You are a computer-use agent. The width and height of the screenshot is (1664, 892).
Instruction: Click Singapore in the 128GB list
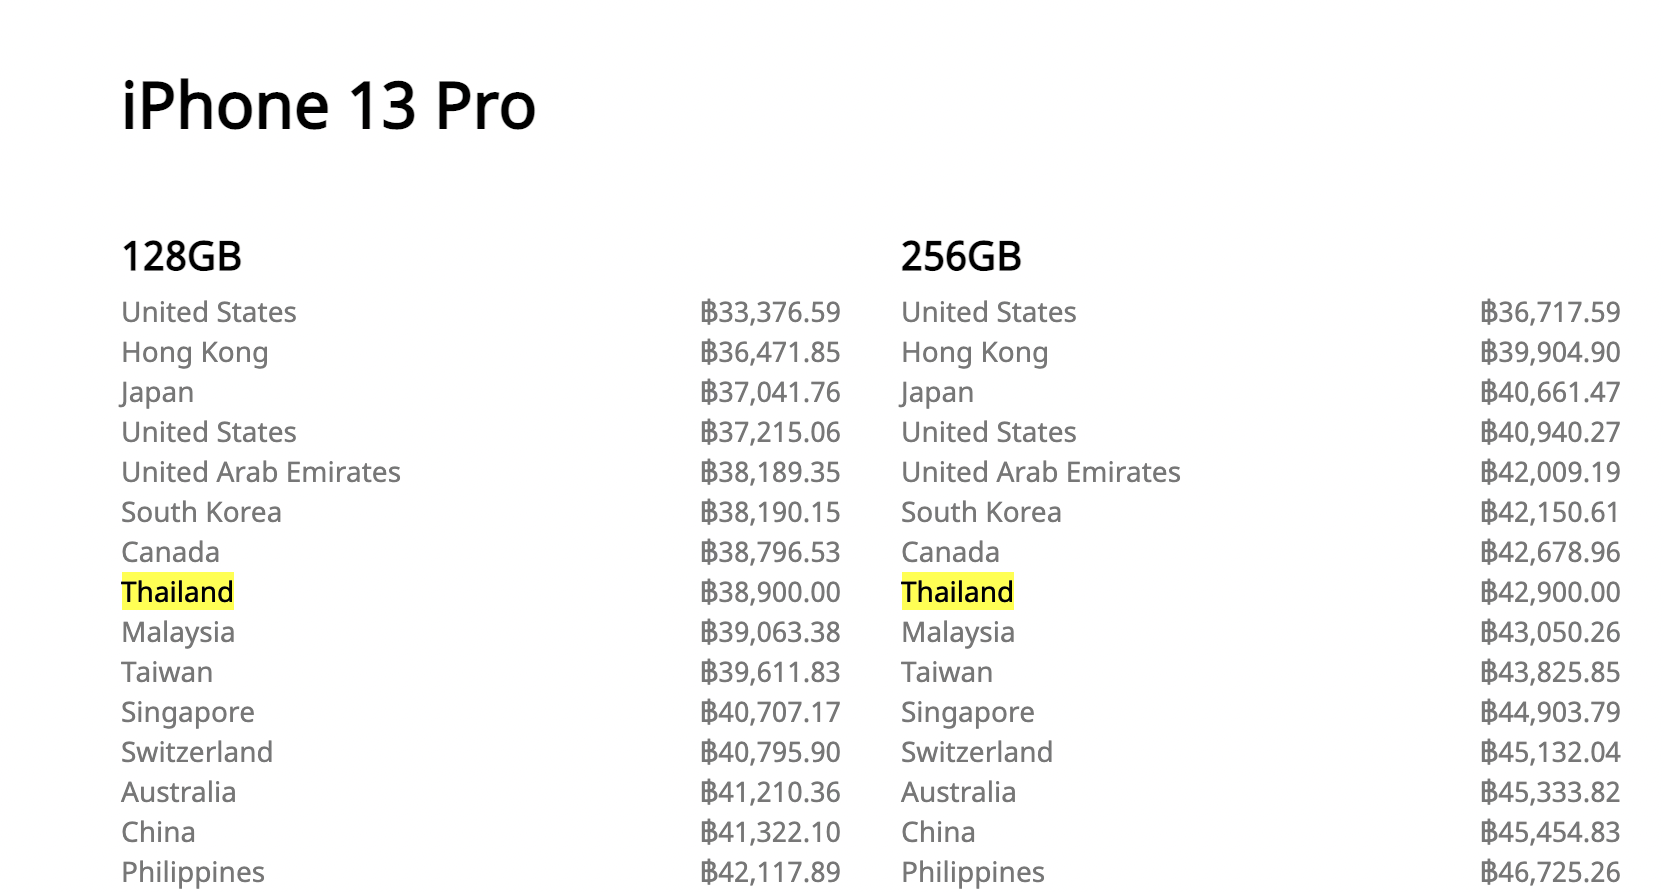(188, 712)
